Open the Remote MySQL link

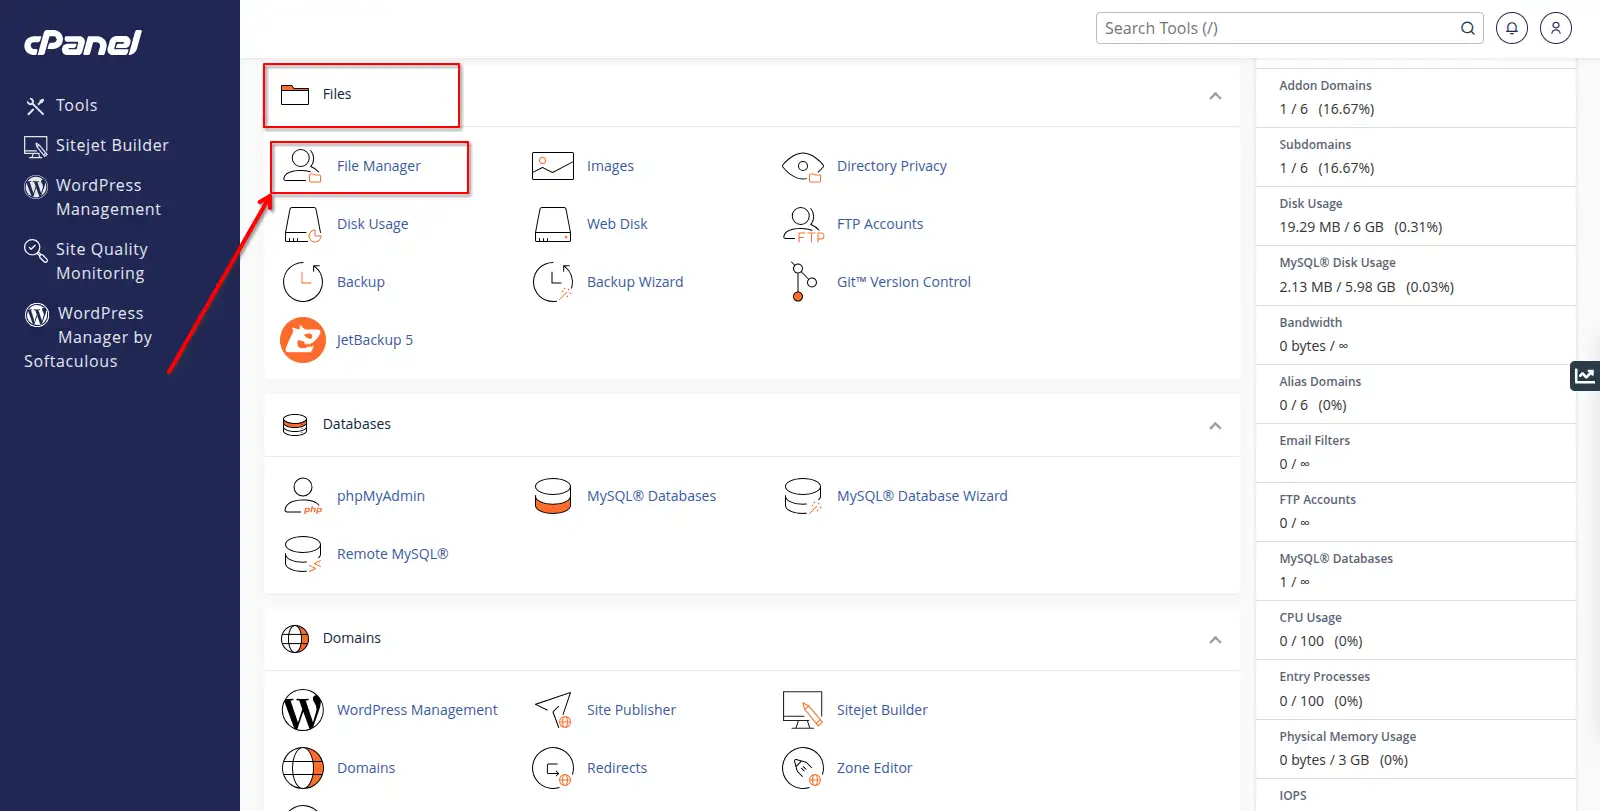[392, 554]
